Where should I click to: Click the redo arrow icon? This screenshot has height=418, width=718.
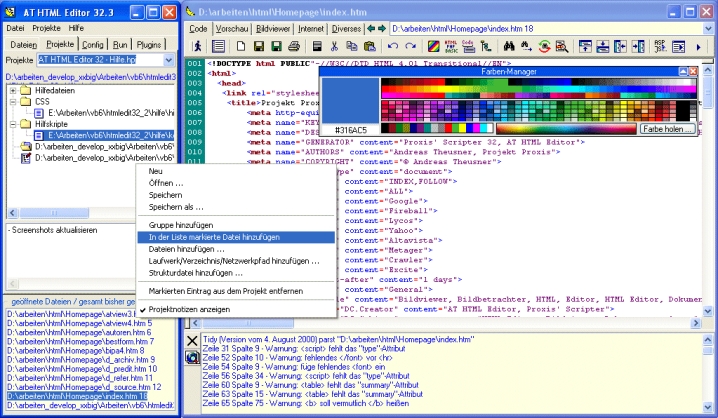409,47
